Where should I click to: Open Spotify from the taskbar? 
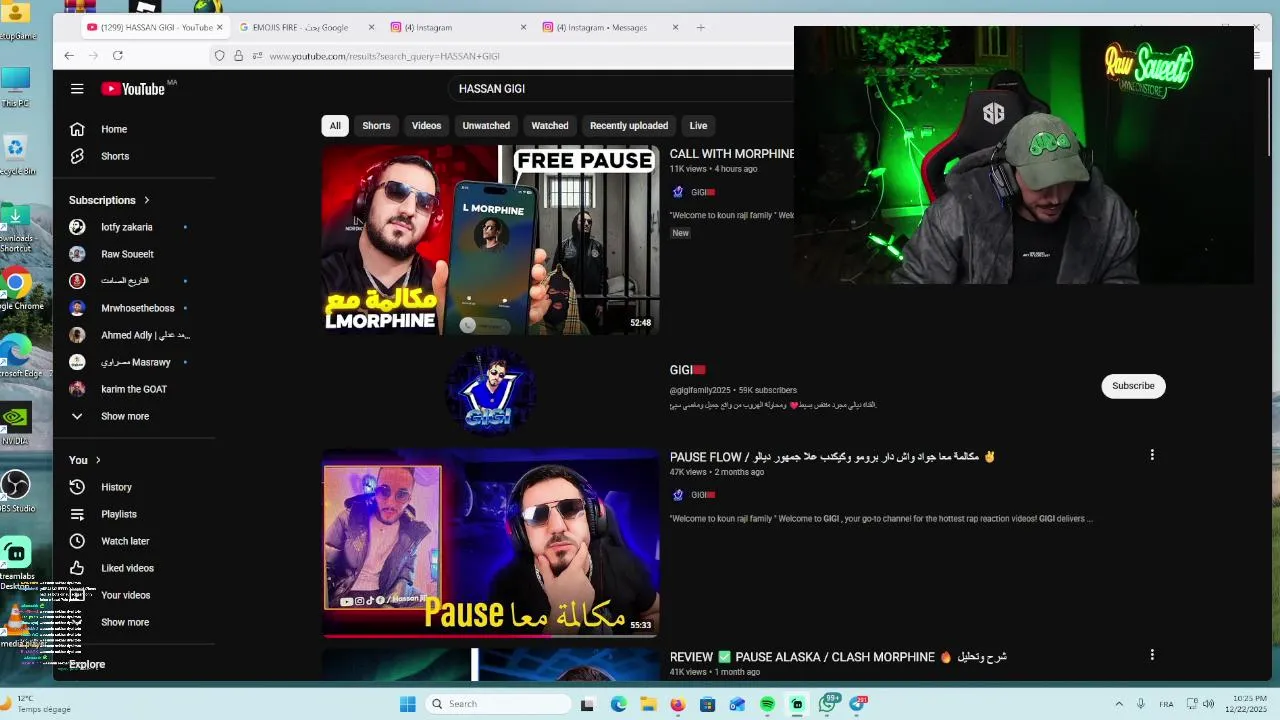(x=767, y=704)
